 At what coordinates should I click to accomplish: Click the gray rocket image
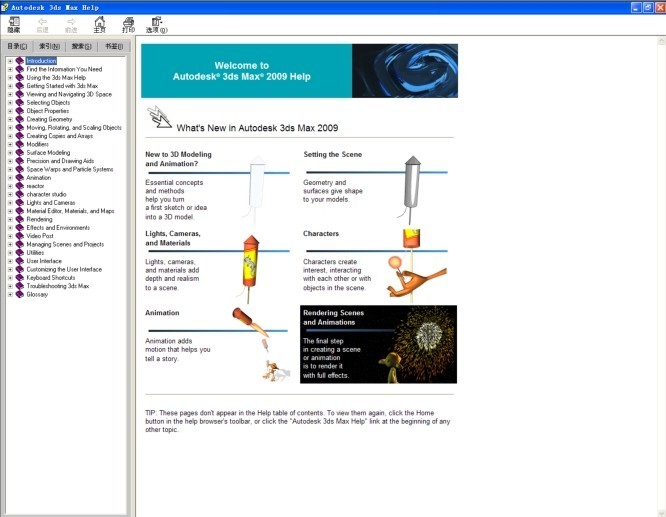[412, 188]
